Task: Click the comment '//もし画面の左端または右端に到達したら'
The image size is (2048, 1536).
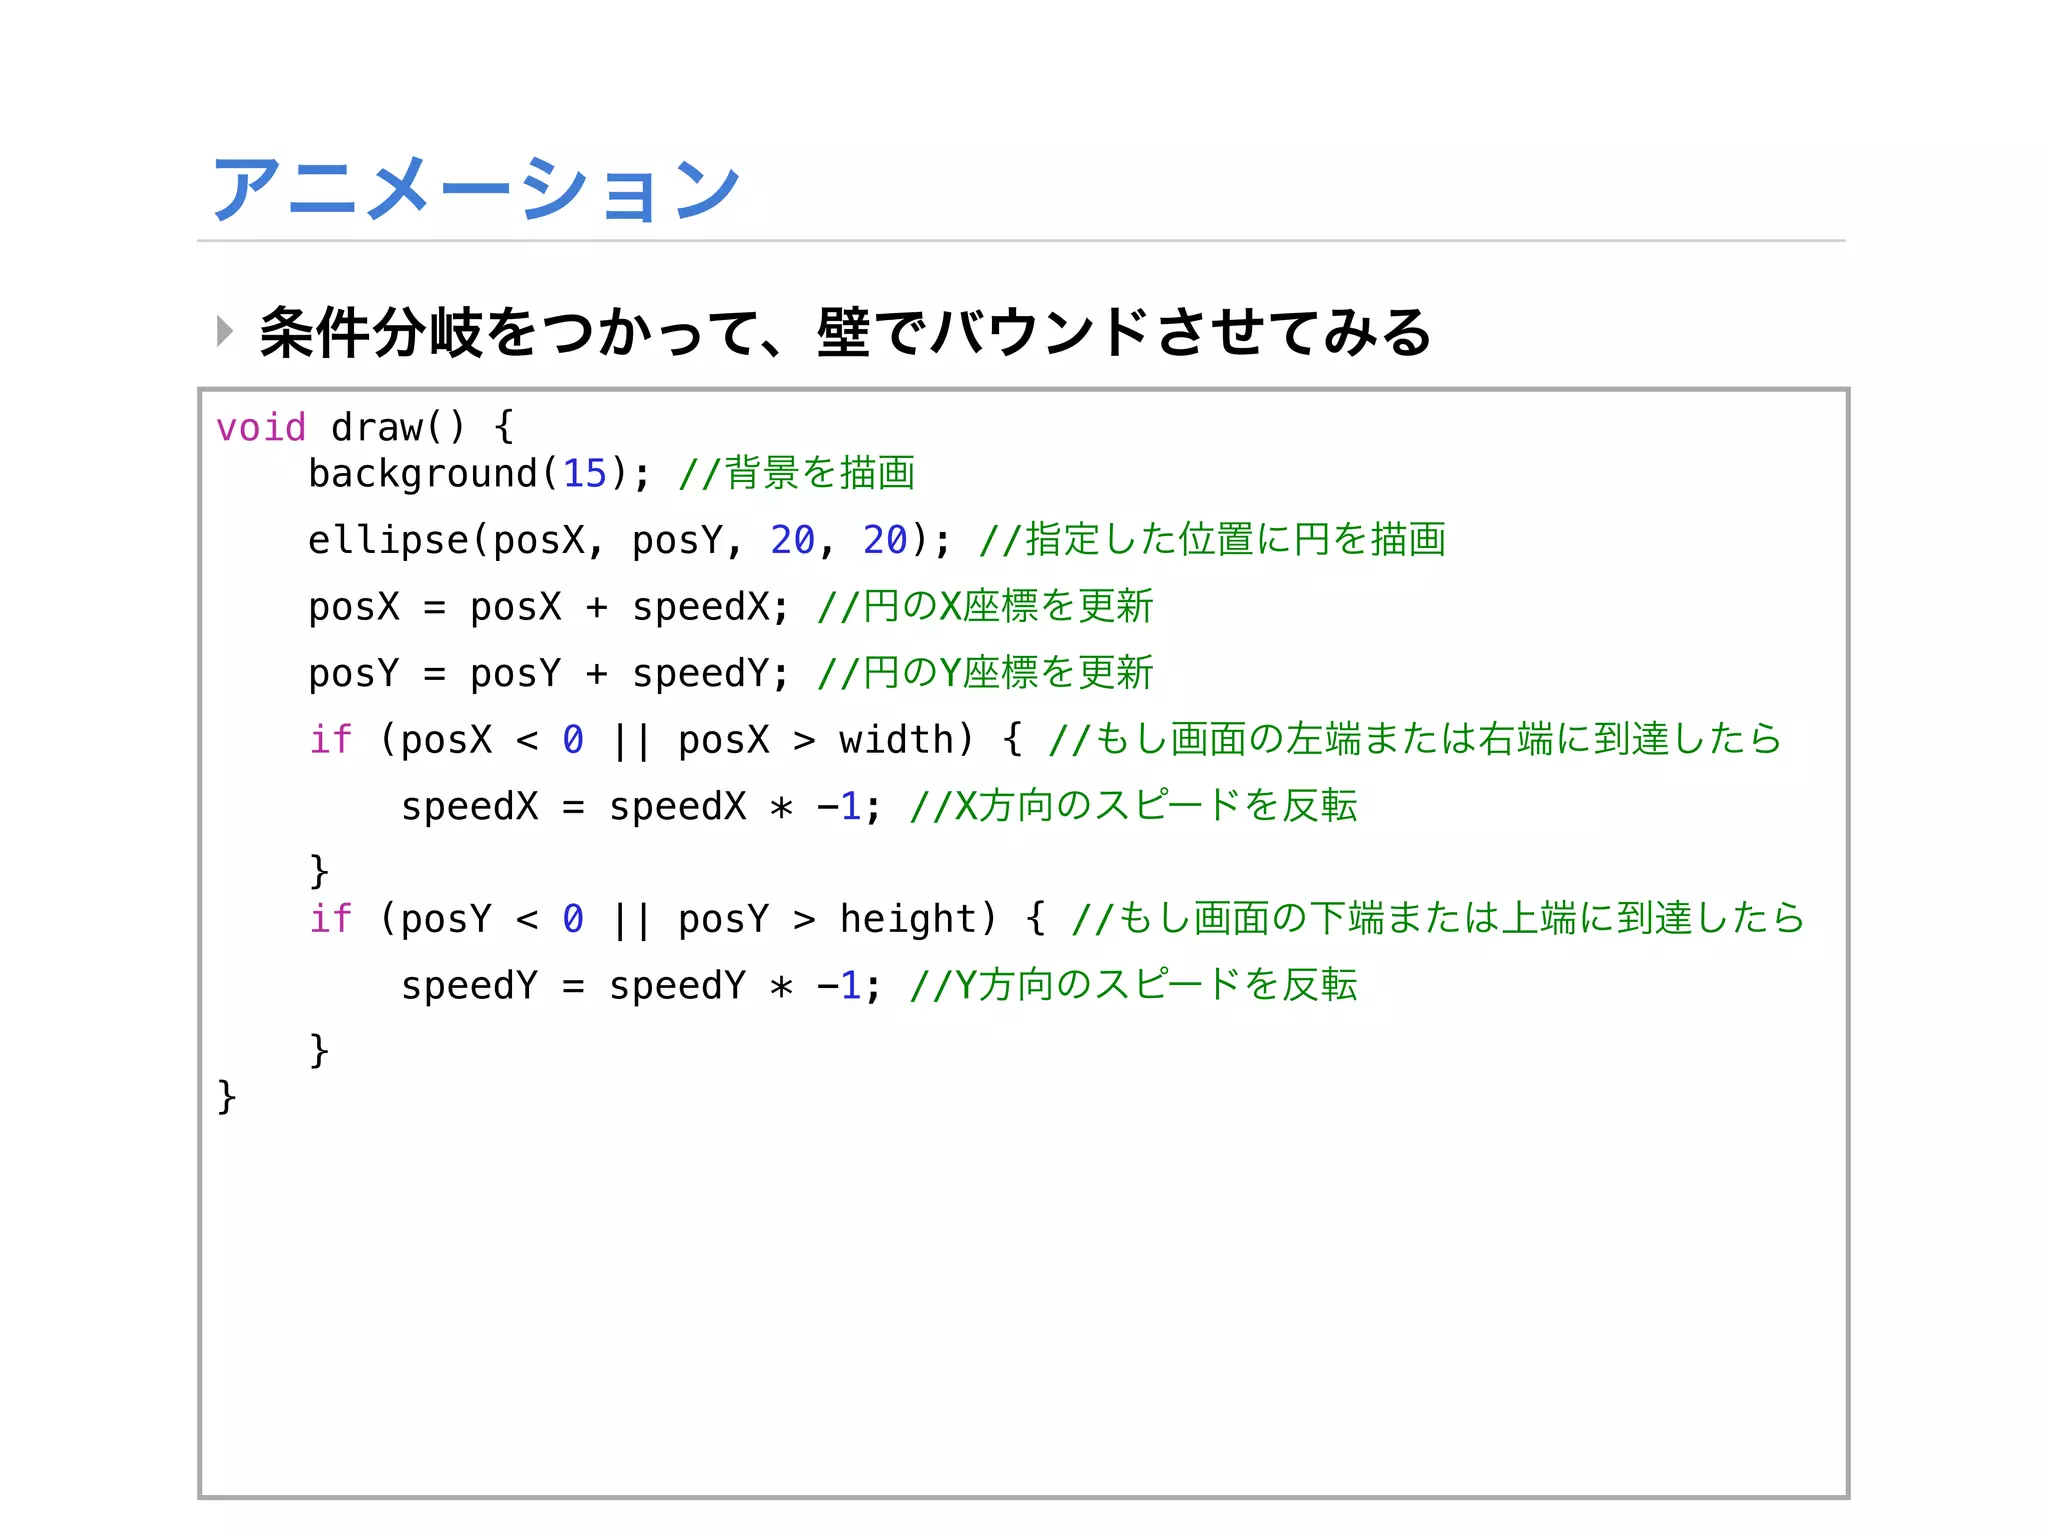Action: pos(1415,740)
